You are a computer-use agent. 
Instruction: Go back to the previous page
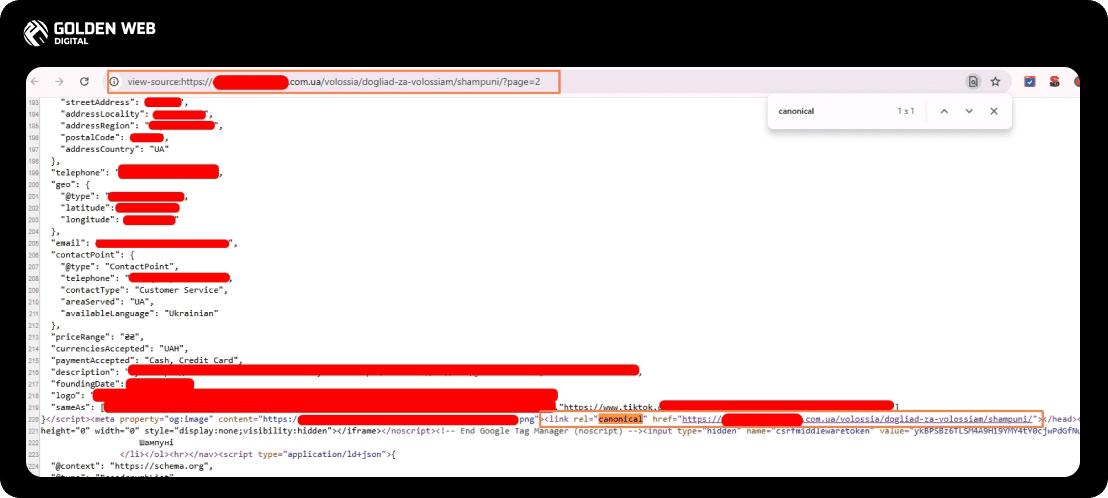35,81
